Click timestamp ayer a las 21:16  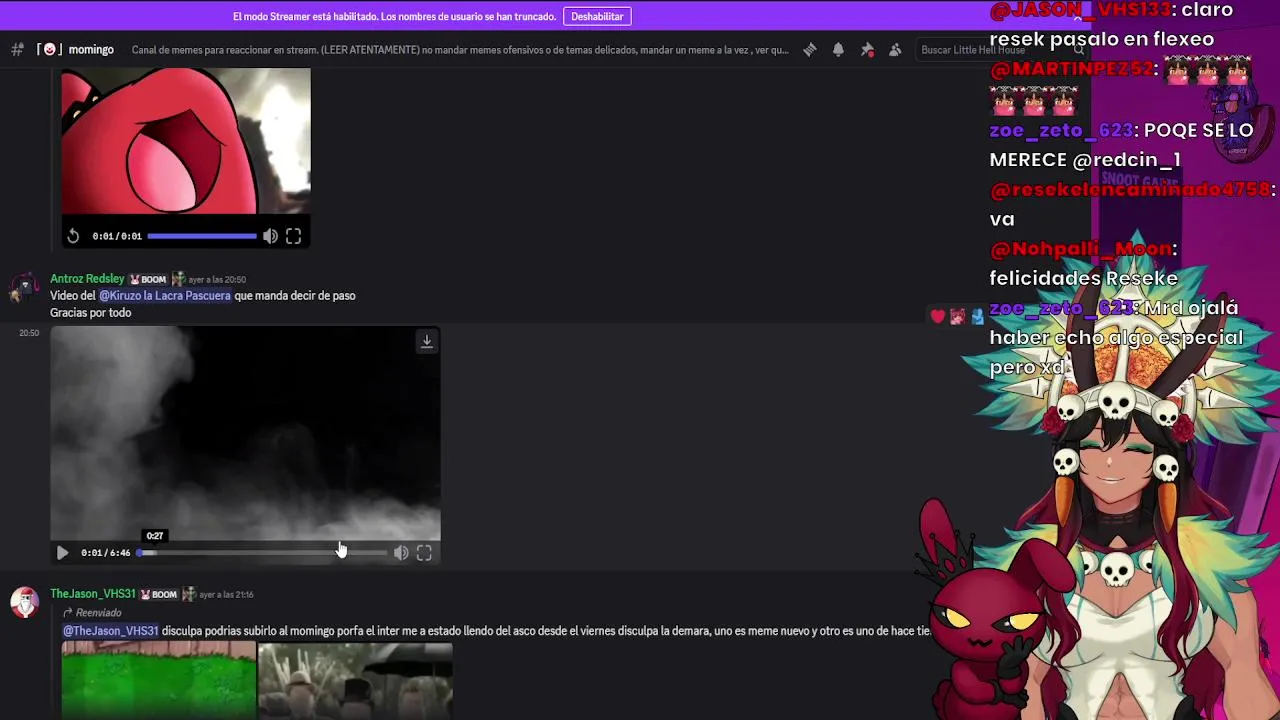click(x=226, y=595)
